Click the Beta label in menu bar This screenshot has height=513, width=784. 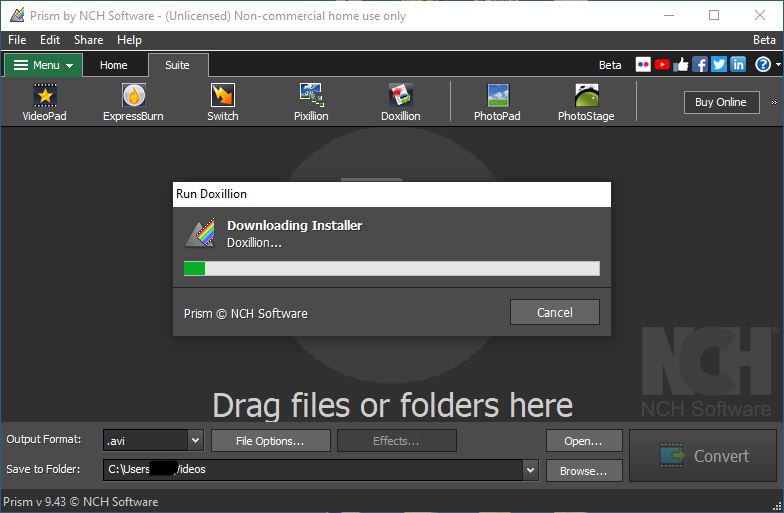click(764, 40)
